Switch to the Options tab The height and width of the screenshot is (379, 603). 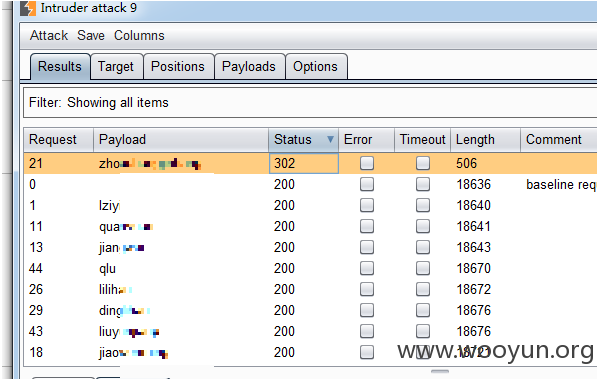pos(315,66)
